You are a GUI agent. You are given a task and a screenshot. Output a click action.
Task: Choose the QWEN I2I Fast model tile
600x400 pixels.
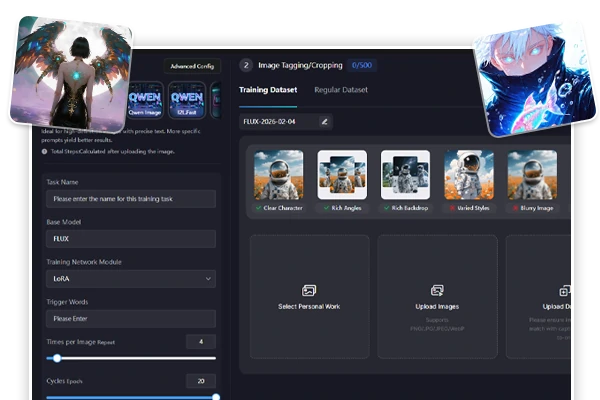point(187,100)
